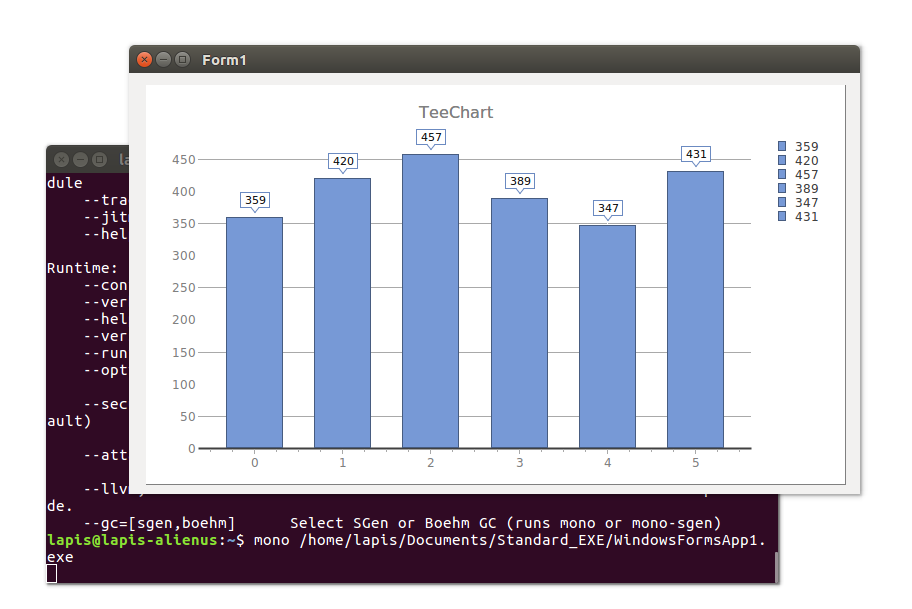
Task: Click the terminal prompt lapis@lapis-alienus
Action: [x=132, y=540]
